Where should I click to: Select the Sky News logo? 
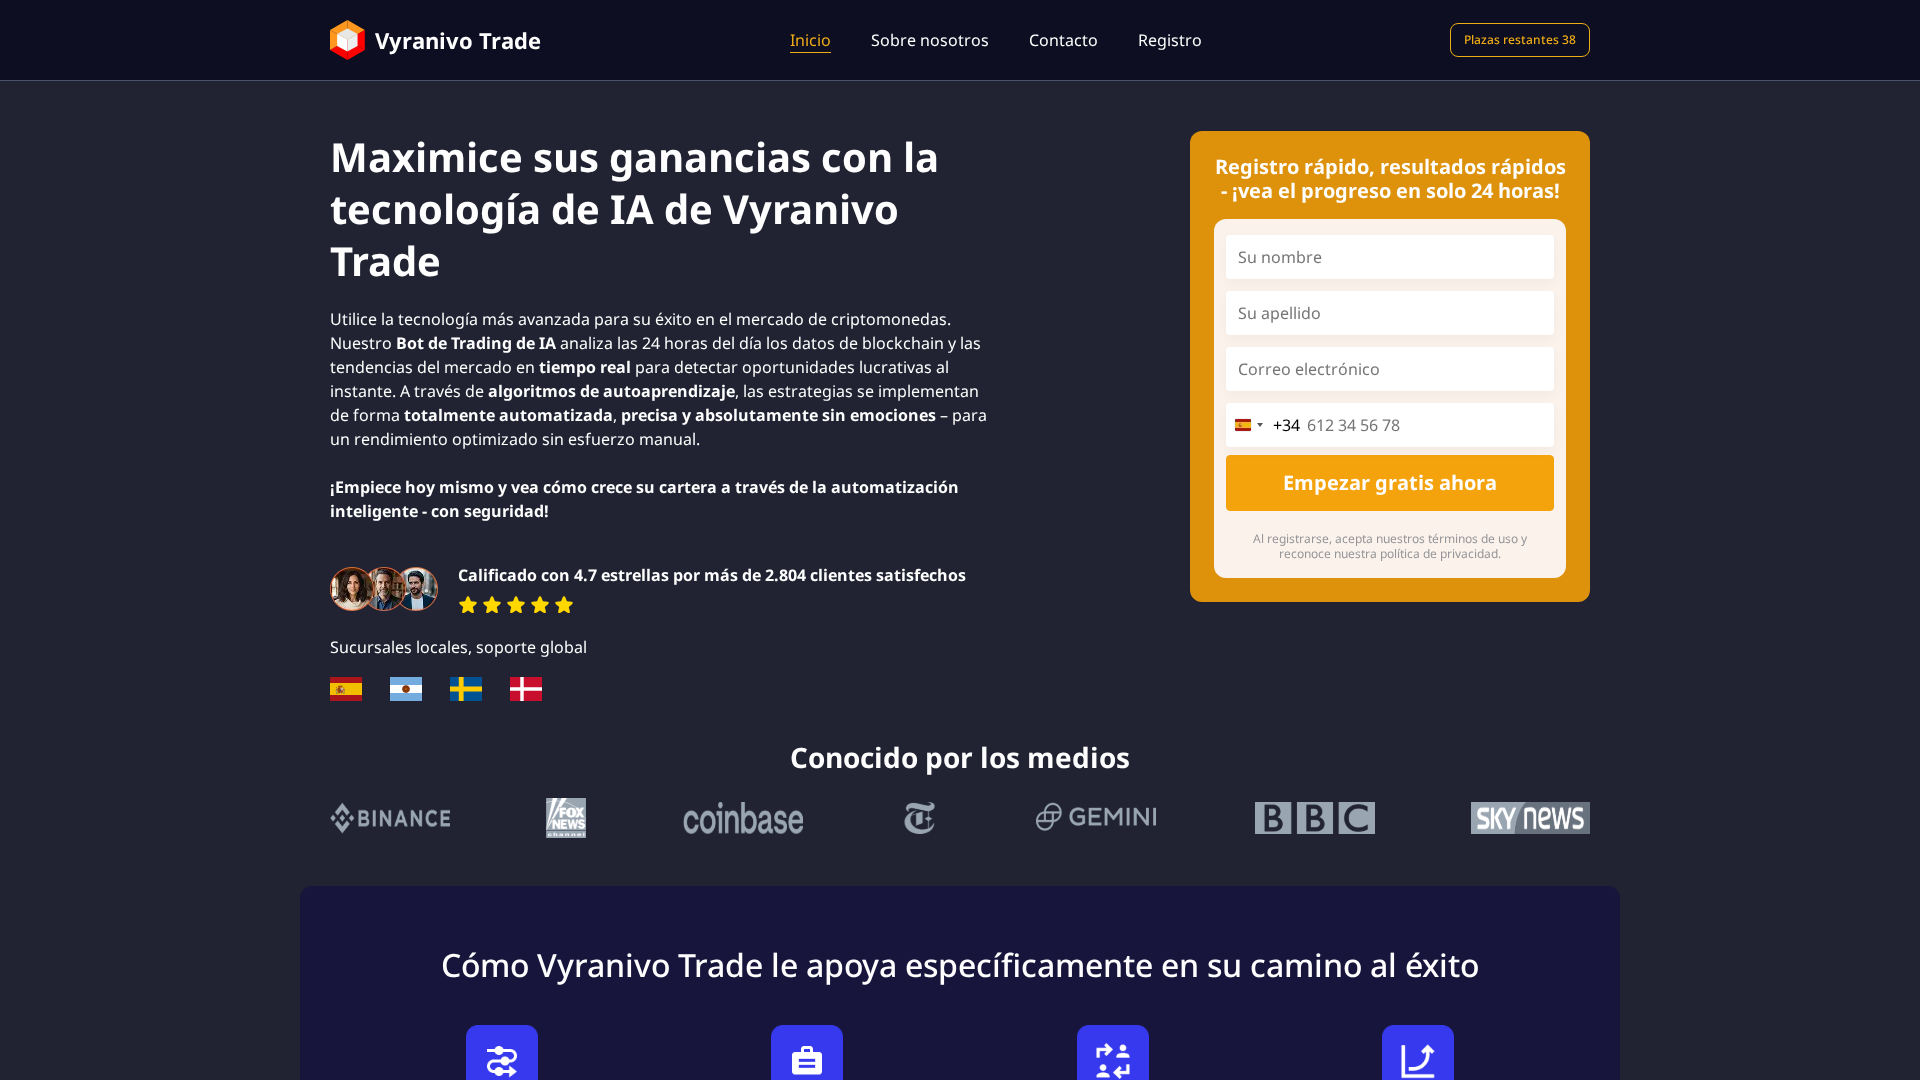point(1529,817)
